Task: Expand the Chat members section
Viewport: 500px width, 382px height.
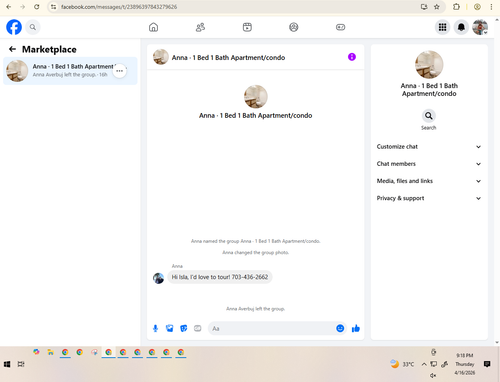Action: [x=429, y=164]
